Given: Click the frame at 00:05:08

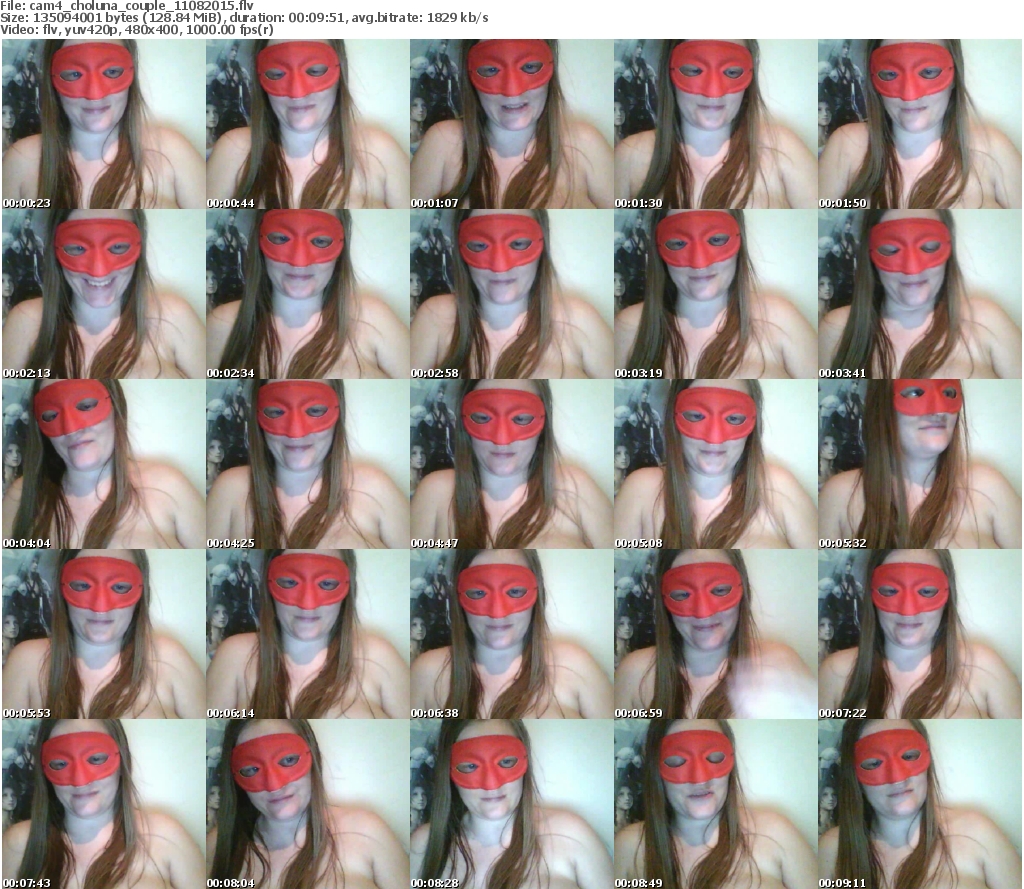Looking at the screenshot, I should (x=716, y=464).
